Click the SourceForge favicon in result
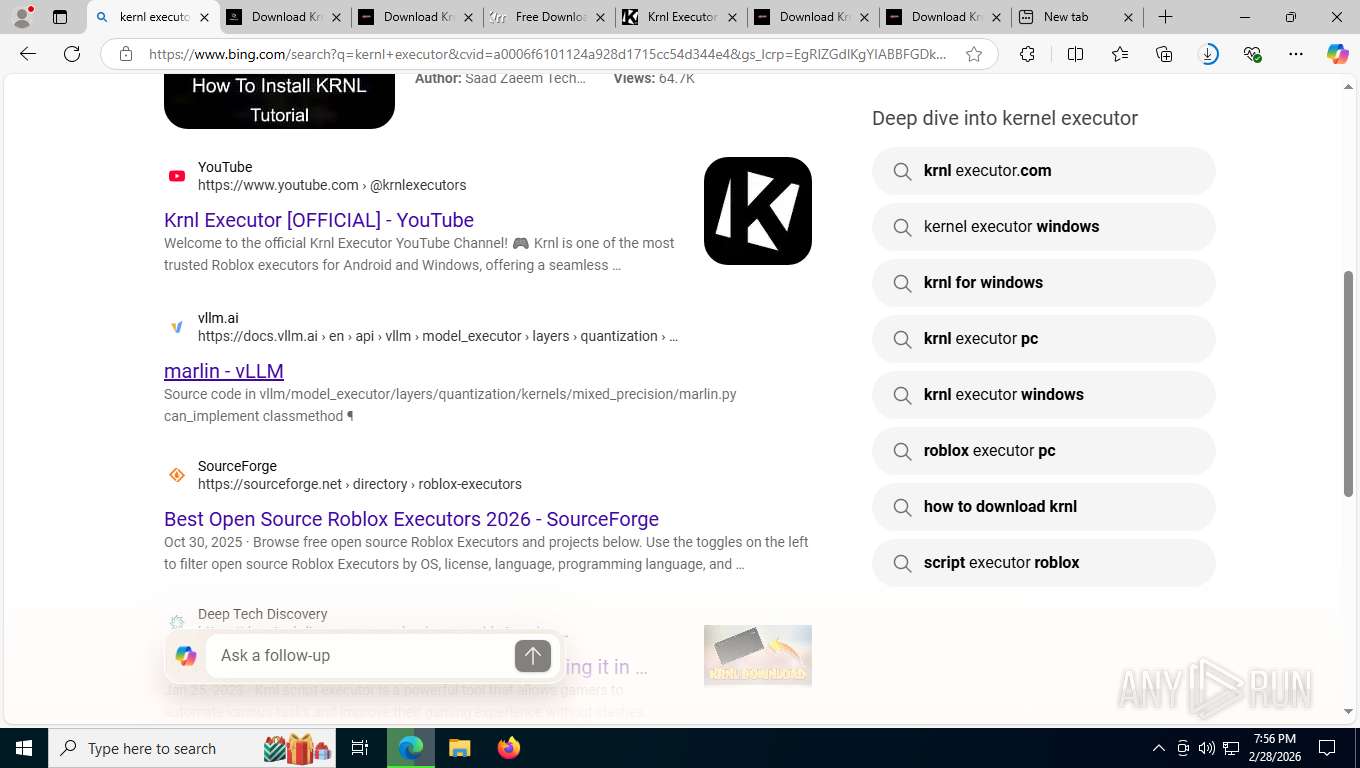Viewport: 1360px width, 768px height. 177,475
